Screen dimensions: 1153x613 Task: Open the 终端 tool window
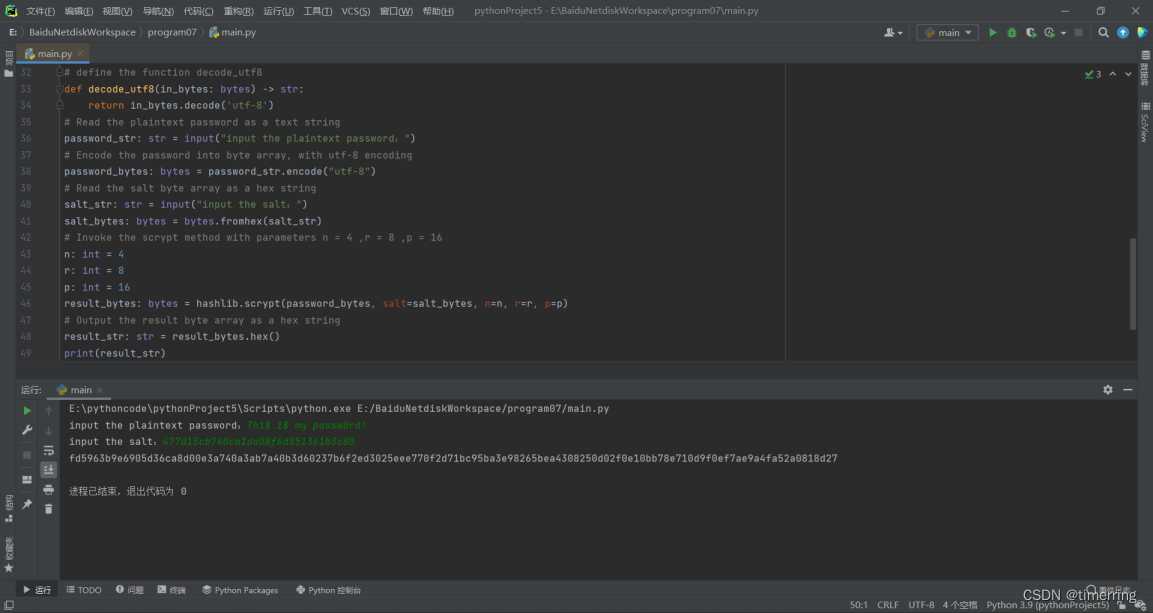click(171, 589)
